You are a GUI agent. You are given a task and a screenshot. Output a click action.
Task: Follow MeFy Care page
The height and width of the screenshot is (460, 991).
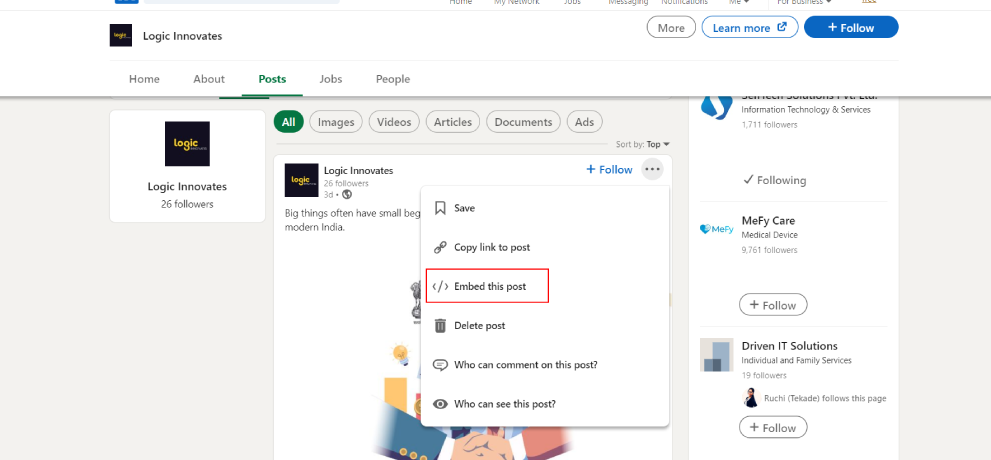[x=773, y=305]
